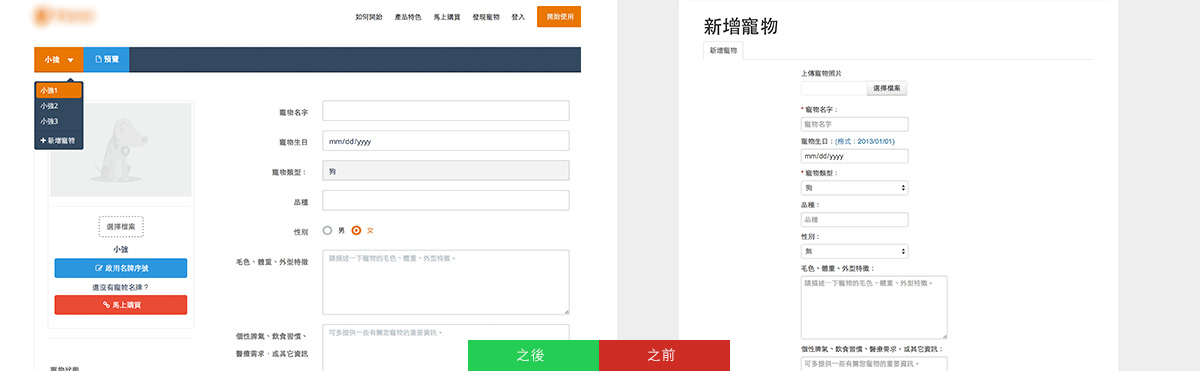Click the 個性脾氣 textarea on right page

tap(874, 364)
